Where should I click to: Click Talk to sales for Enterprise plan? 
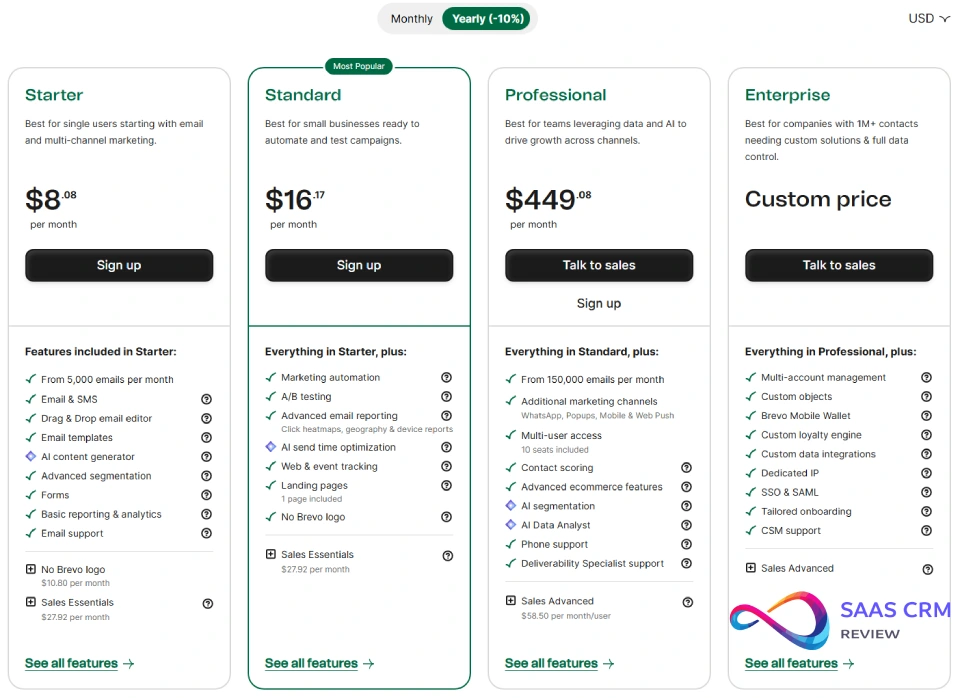click(x=839, y=266)
